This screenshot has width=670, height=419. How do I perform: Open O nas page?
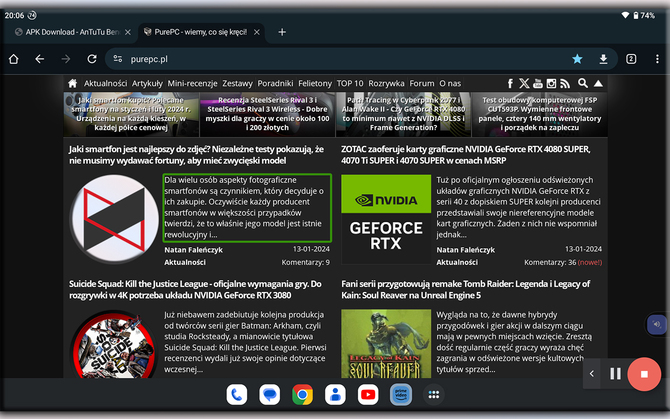tap(450, 83)
